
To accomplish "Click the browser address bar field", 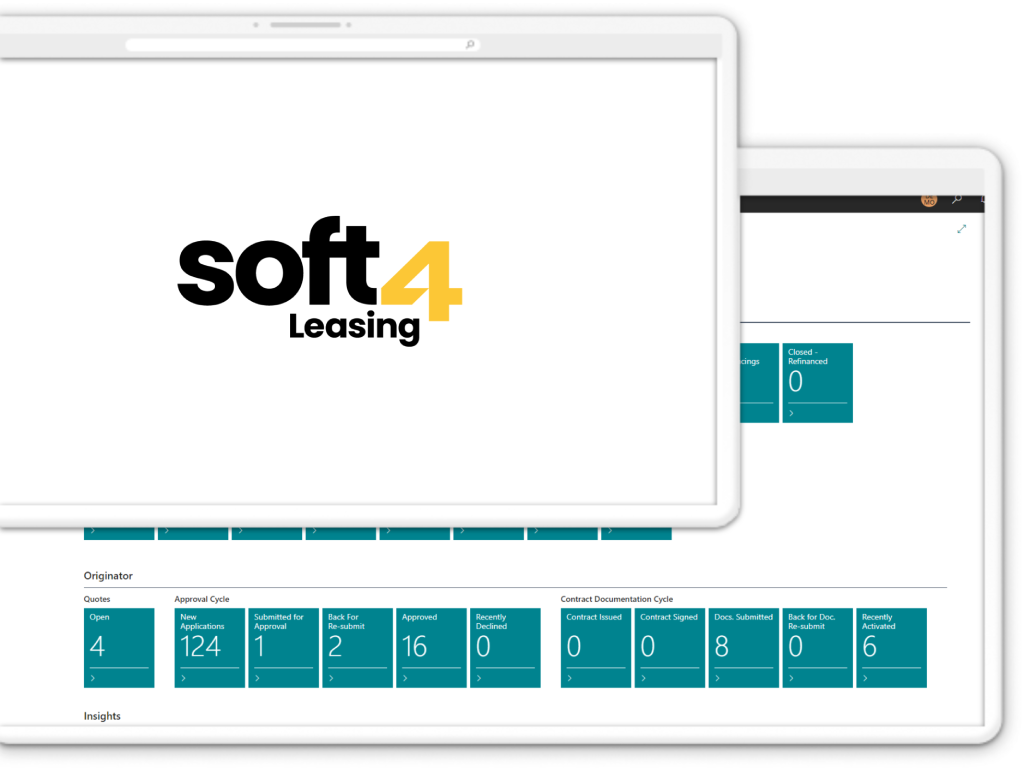I will point(300,45).
